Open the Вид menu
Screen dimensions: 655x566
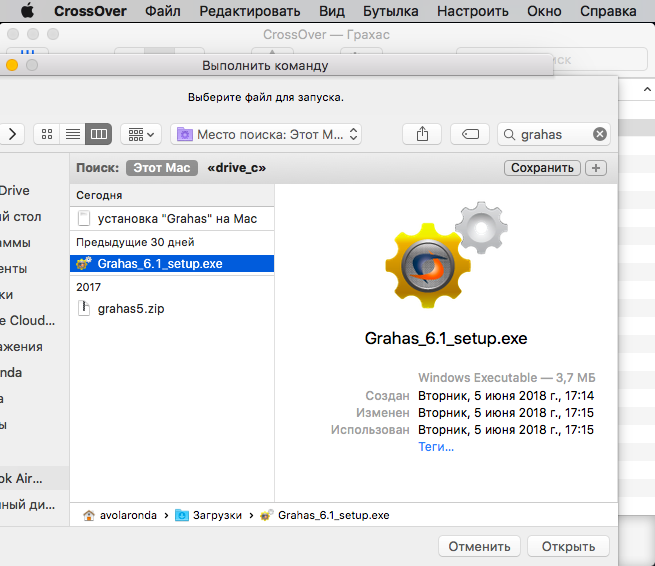(x=332, y=11)
